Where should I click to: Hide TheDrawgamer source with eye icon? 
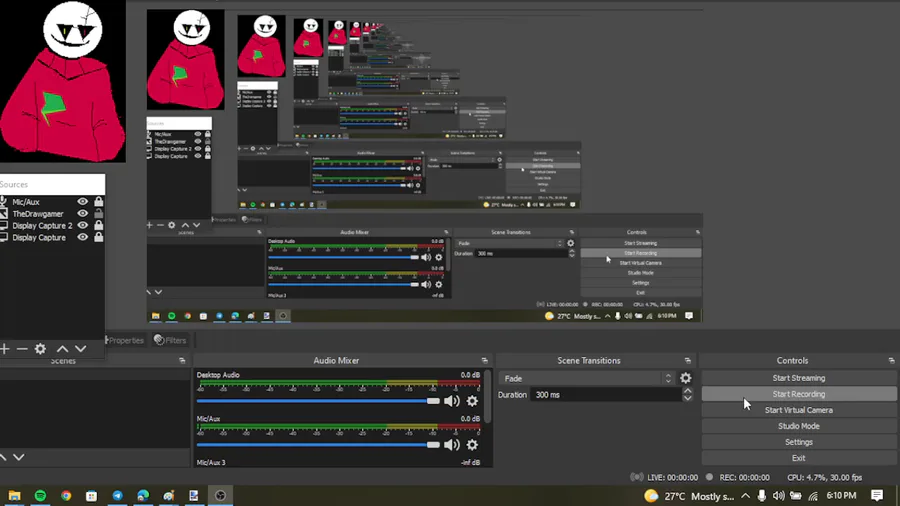[83, 213]
